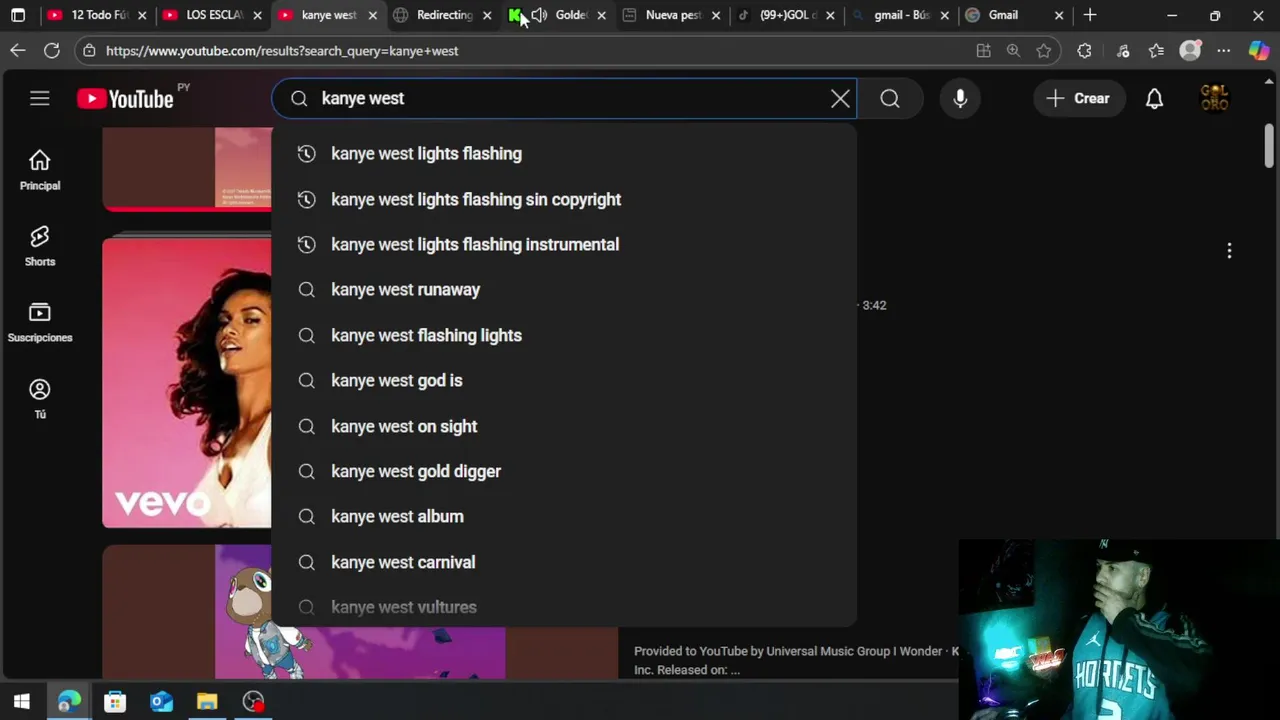Close the Redirecting tab
Image resolution: width=1280 pixels, height=720 pixels.
(487, 15)
